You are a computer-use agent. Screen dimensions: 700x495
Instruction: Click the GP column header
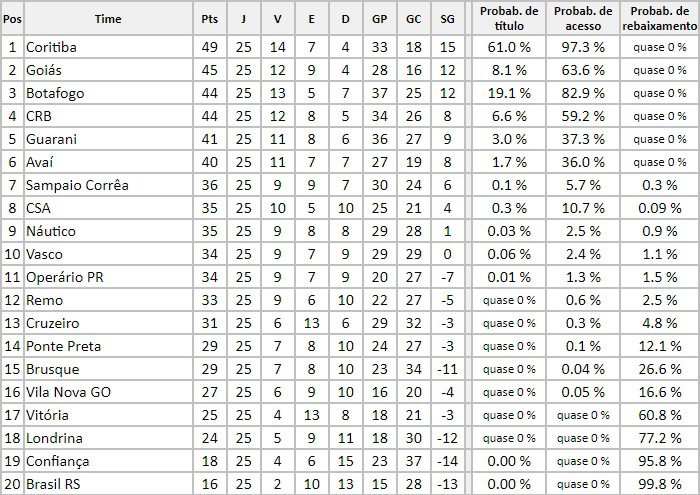coord(379,19)
